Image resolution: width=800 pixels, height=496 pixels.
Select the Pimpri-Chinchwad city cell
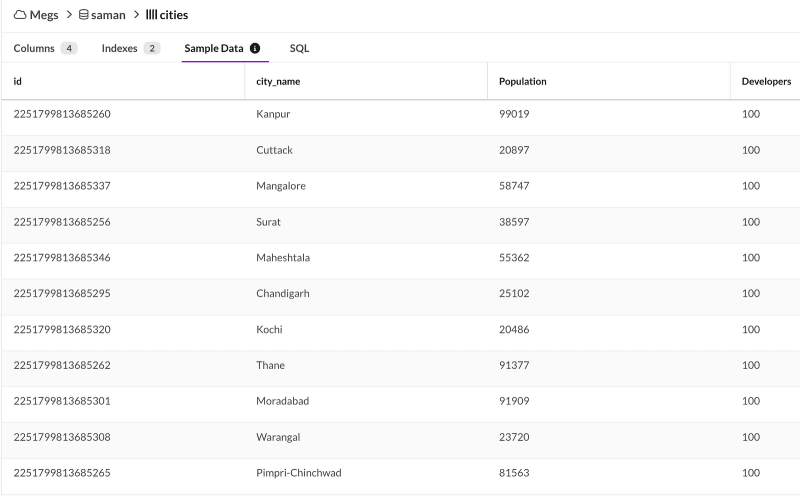[x=298, y=473]
